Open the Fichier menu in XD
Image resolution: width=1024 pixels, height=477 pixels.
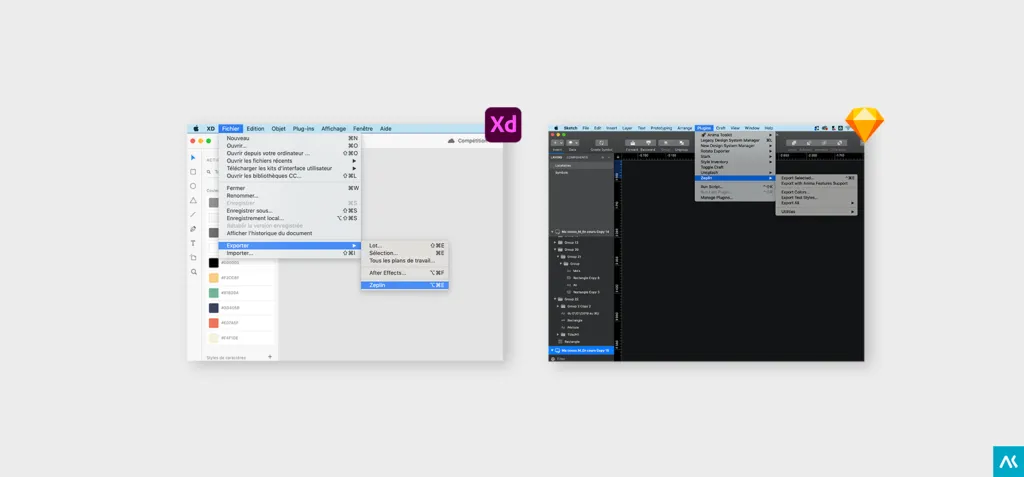[x=231, y=129]
